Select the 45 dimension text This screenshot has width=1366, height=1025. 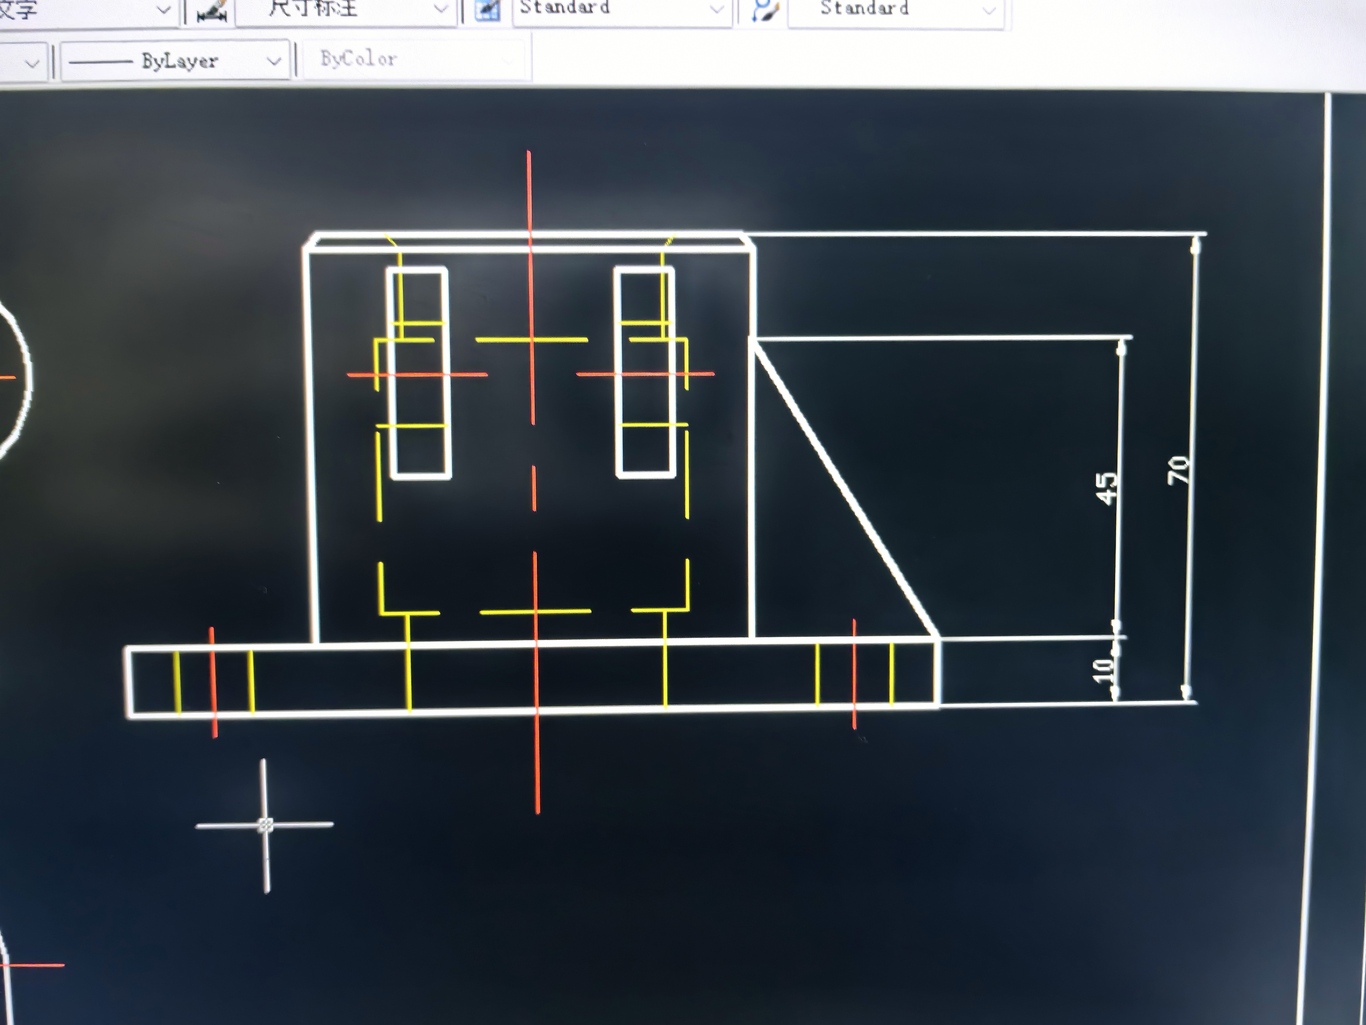1106,488
